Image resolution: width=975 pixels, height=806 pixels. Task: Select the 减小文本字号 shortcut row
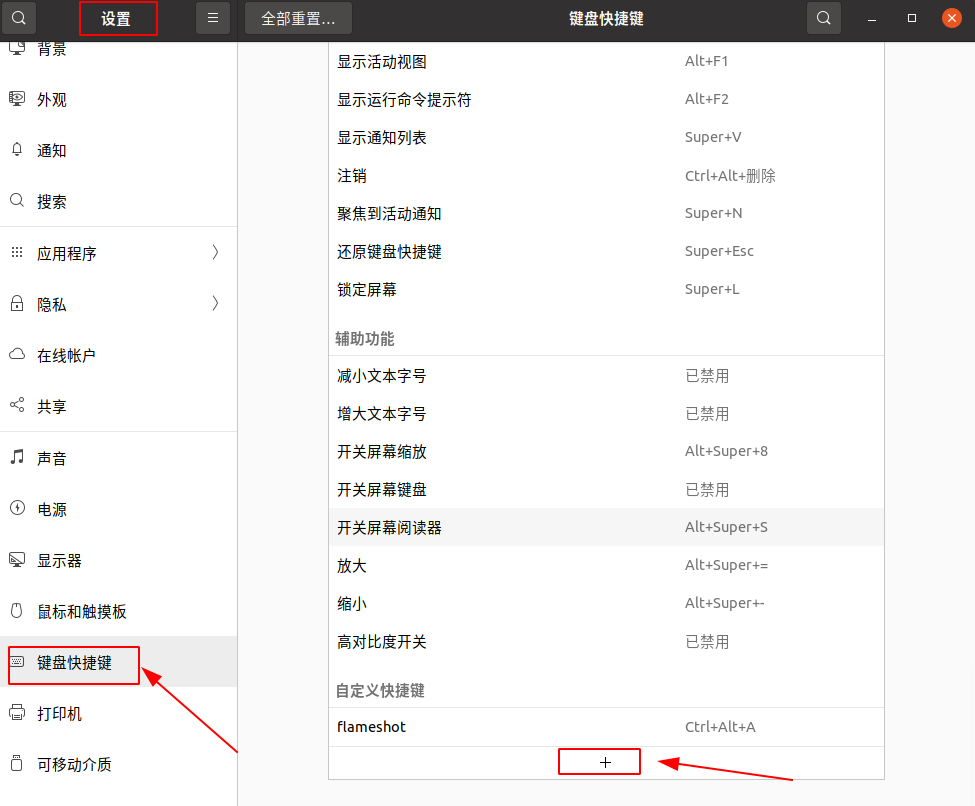pyautogui.click(x=606, y=376)
